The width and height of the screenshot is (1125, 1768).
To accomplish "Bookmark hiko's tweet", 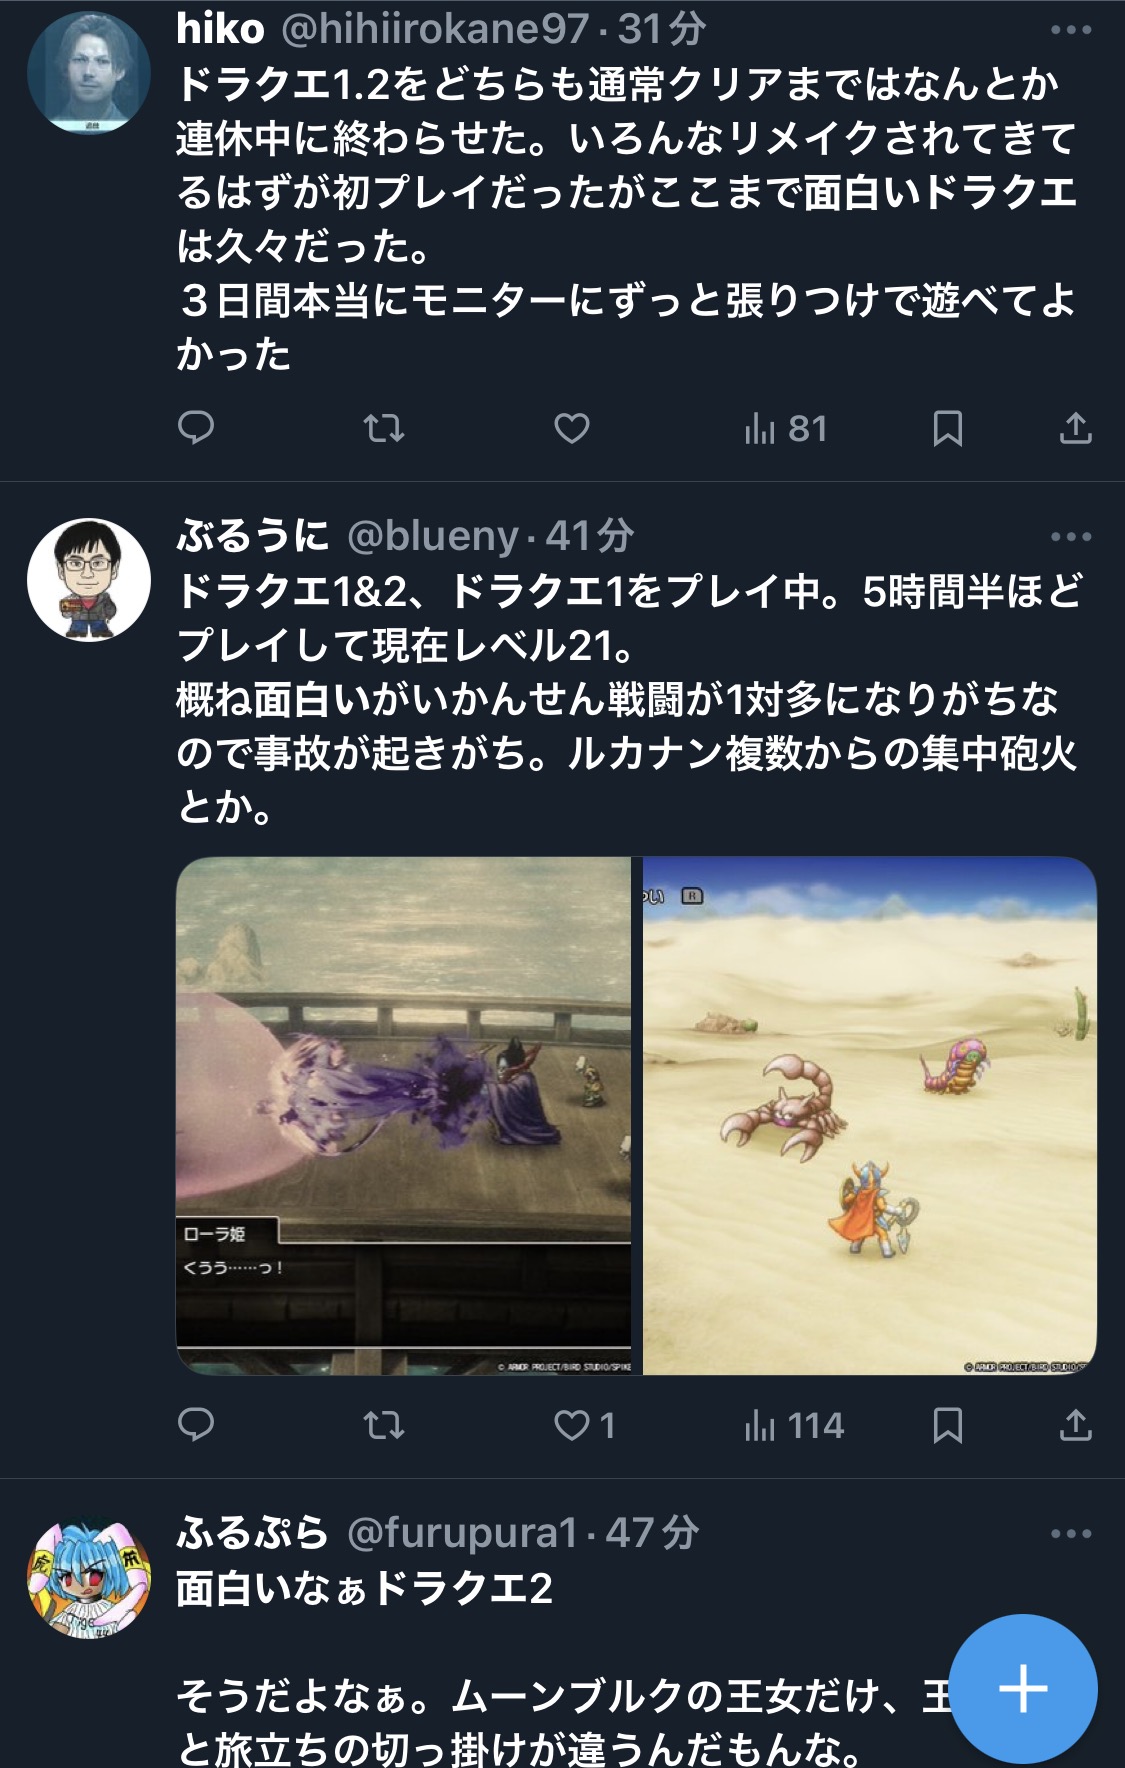I will click(947, 429).
